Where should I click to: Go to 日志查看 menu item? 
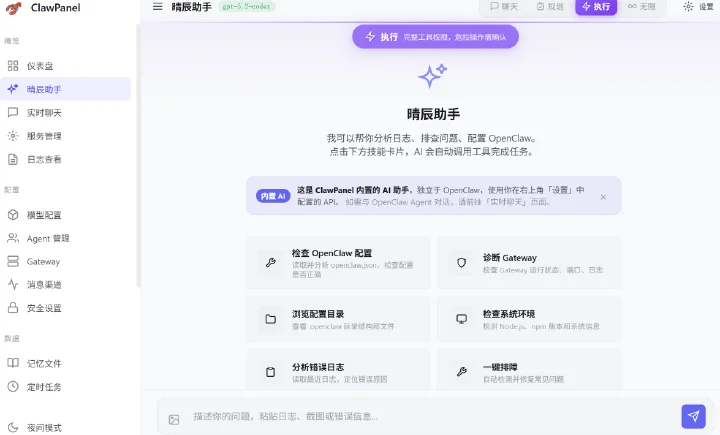(x=65, y=159)
